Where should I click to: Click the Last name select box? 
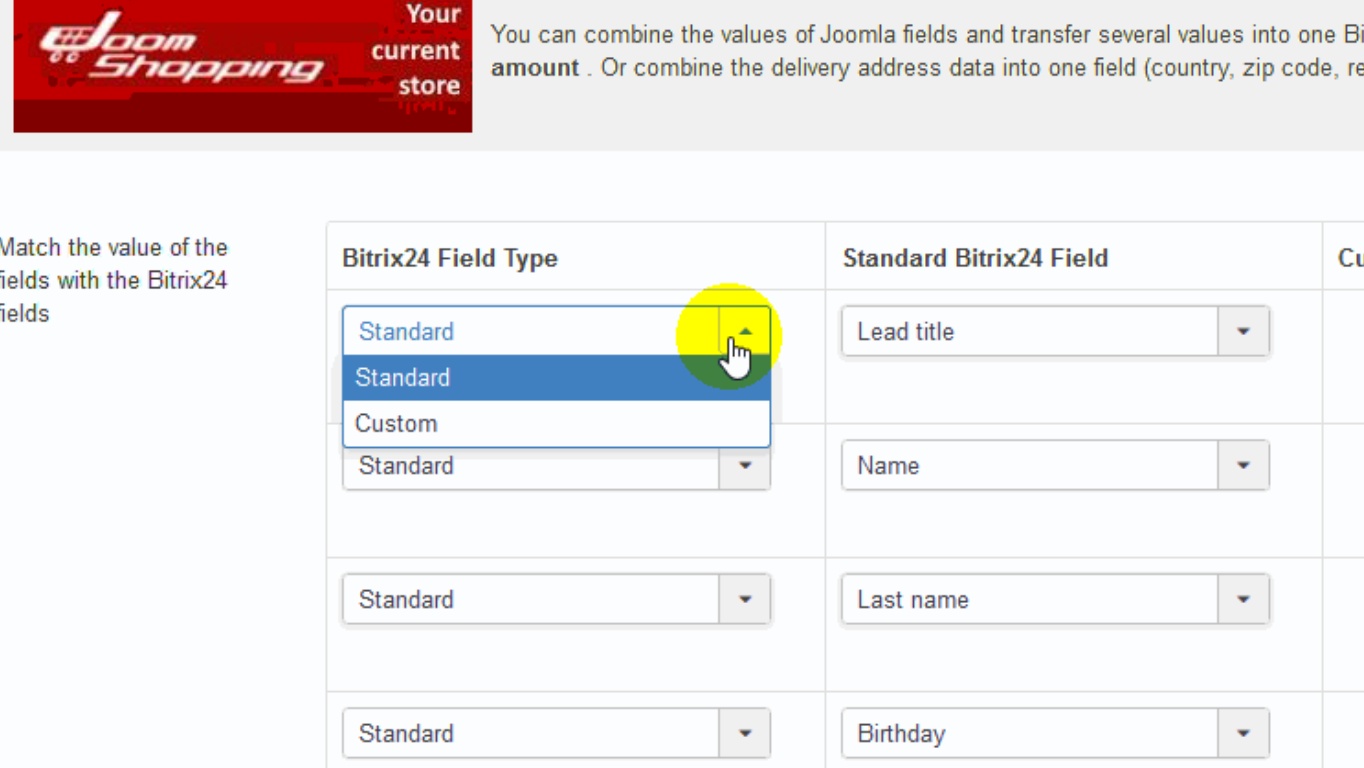(1030, 600)
